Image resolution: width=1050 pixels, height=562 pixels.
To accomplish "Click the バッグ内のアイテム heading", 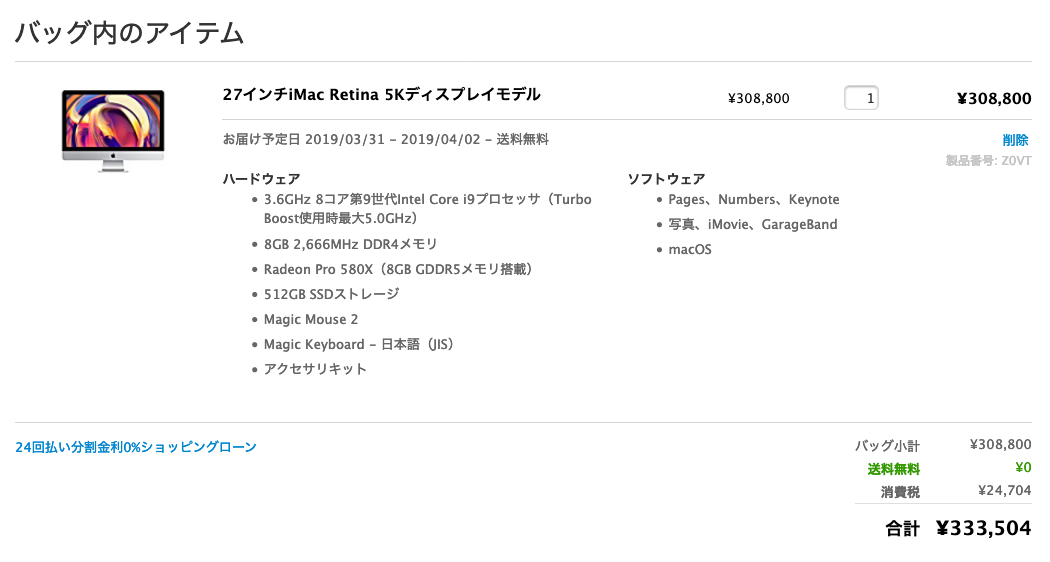I will 129,33.
